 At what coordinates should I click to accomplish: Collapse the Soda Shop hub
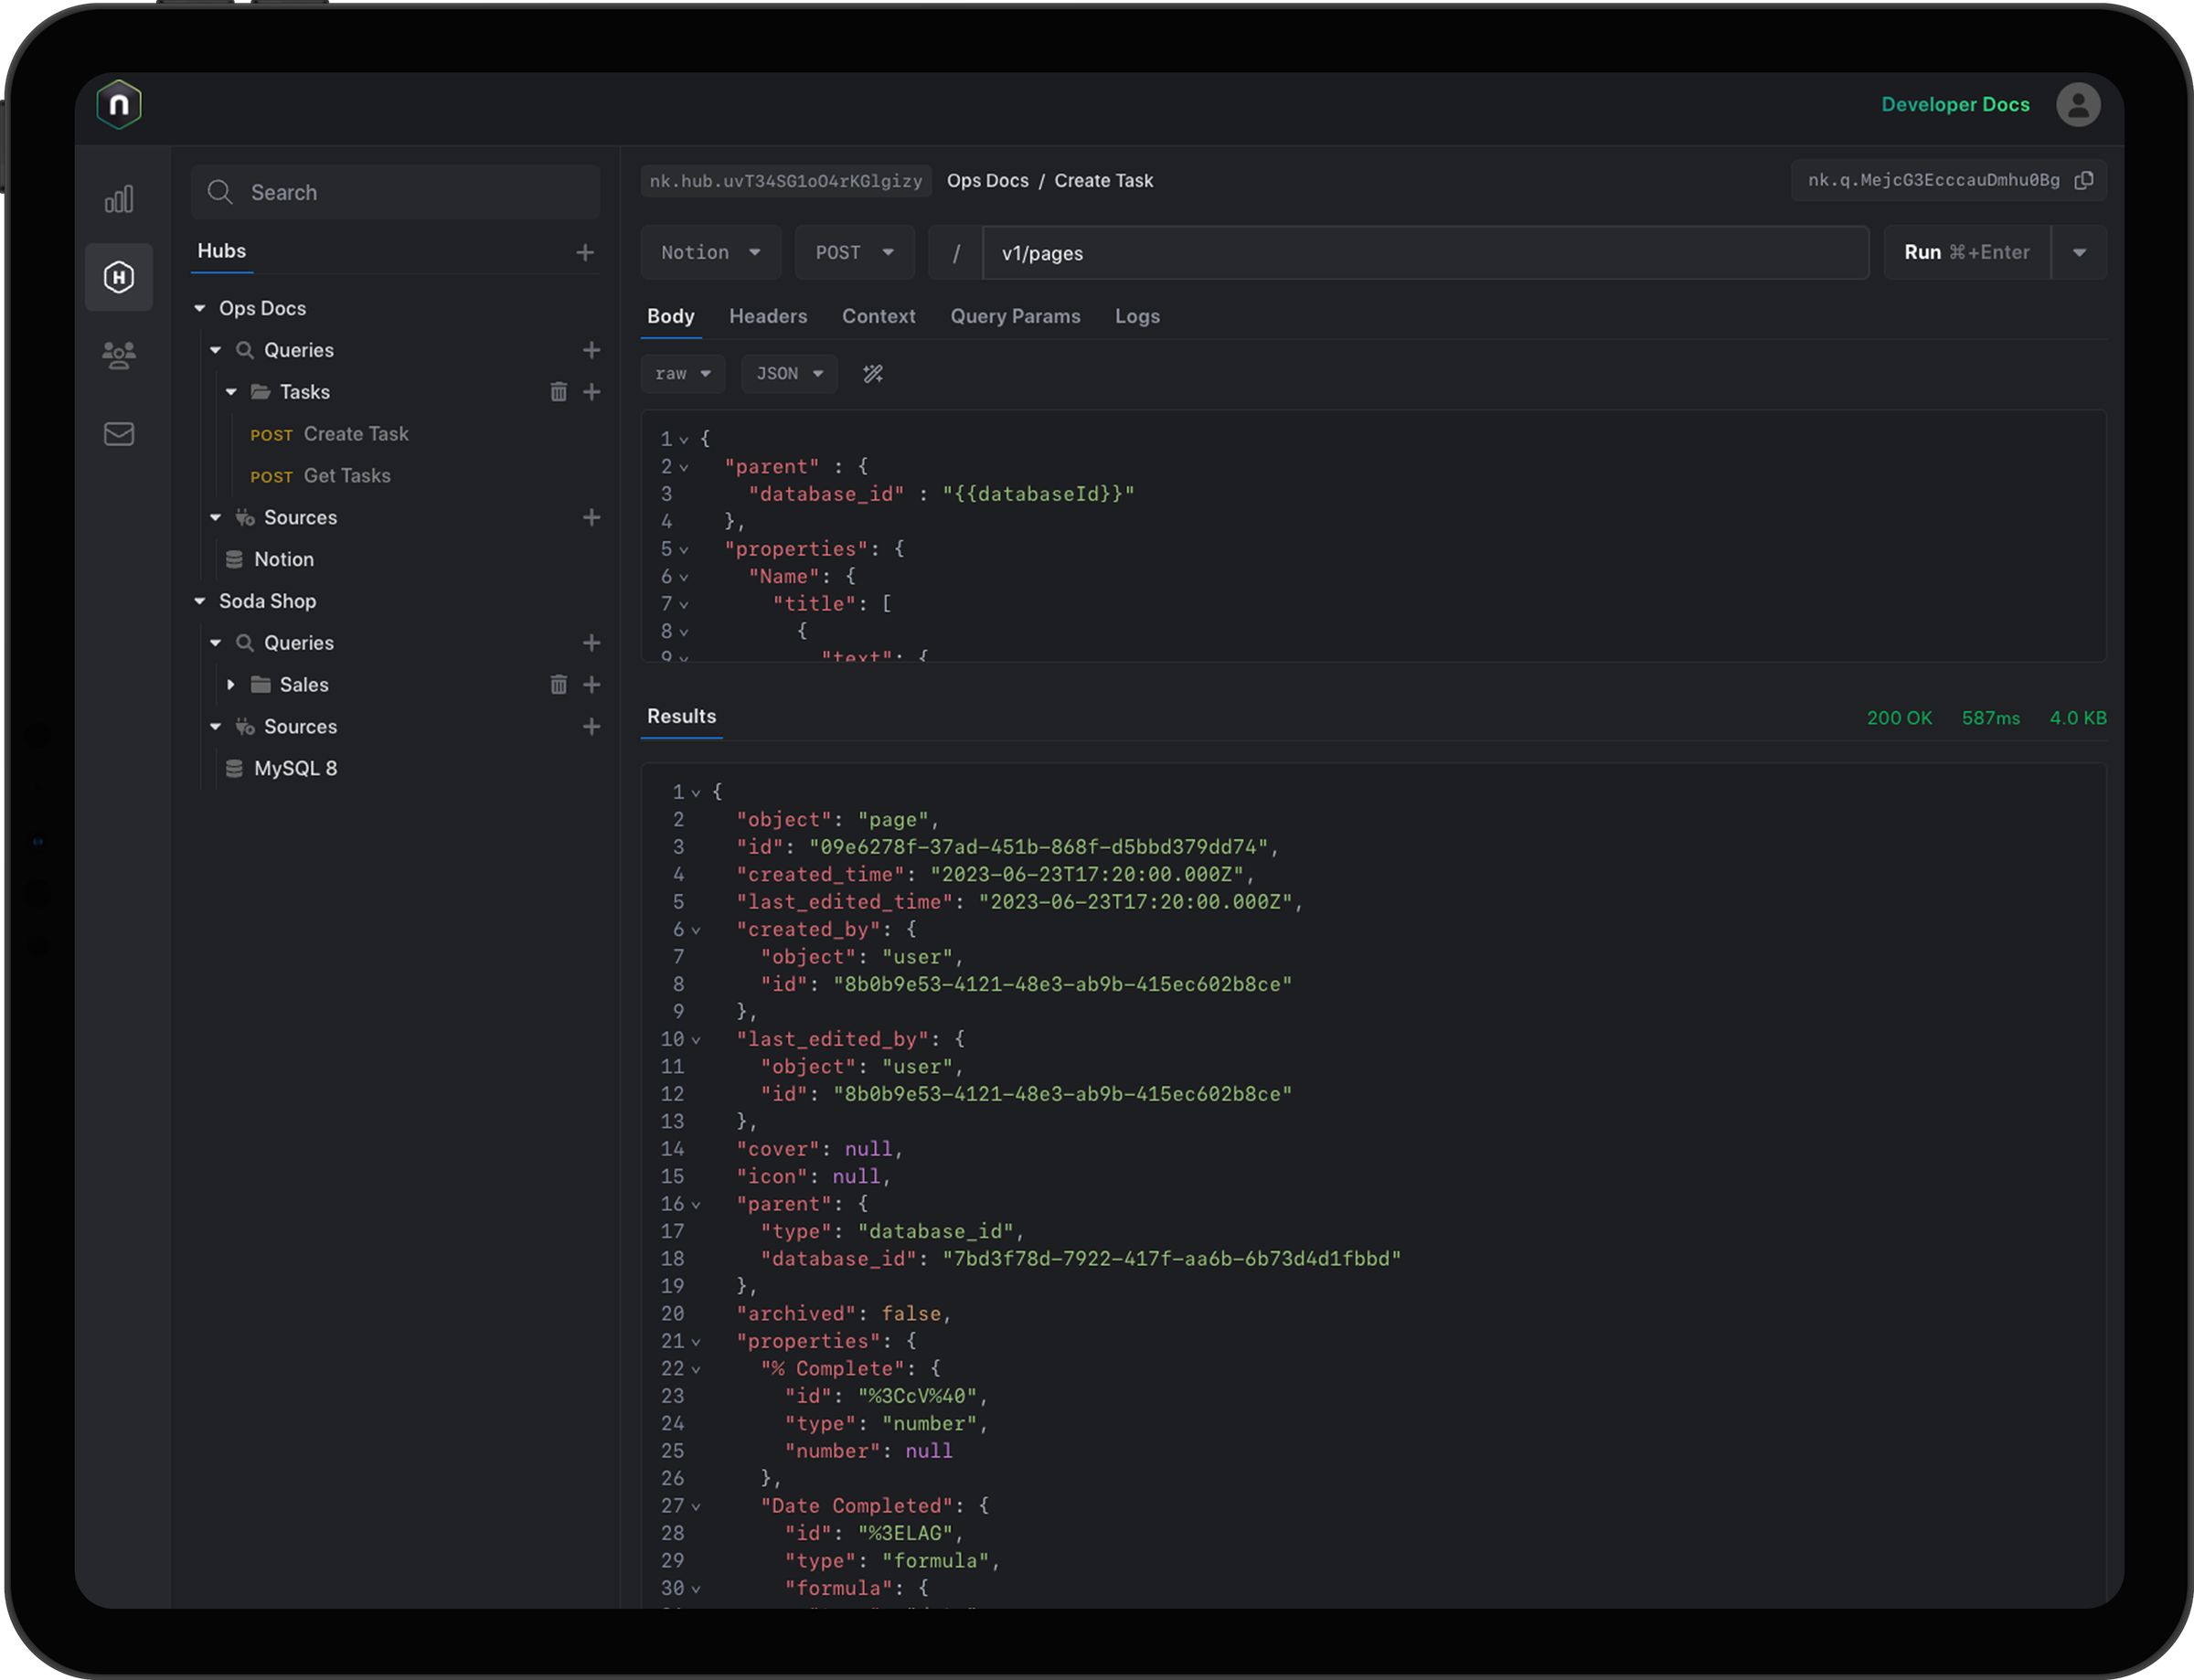click(x=199, y=600)
